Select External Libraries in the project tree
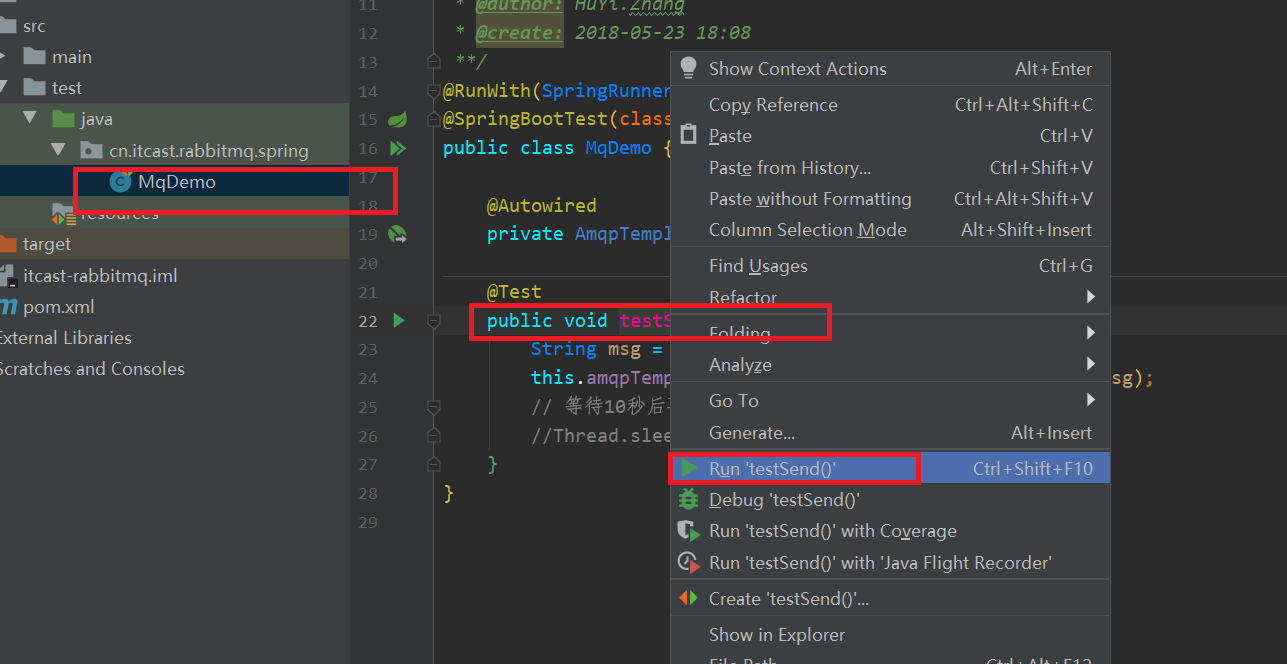Screen dimensions: 1287x664 tap(65, 338)
